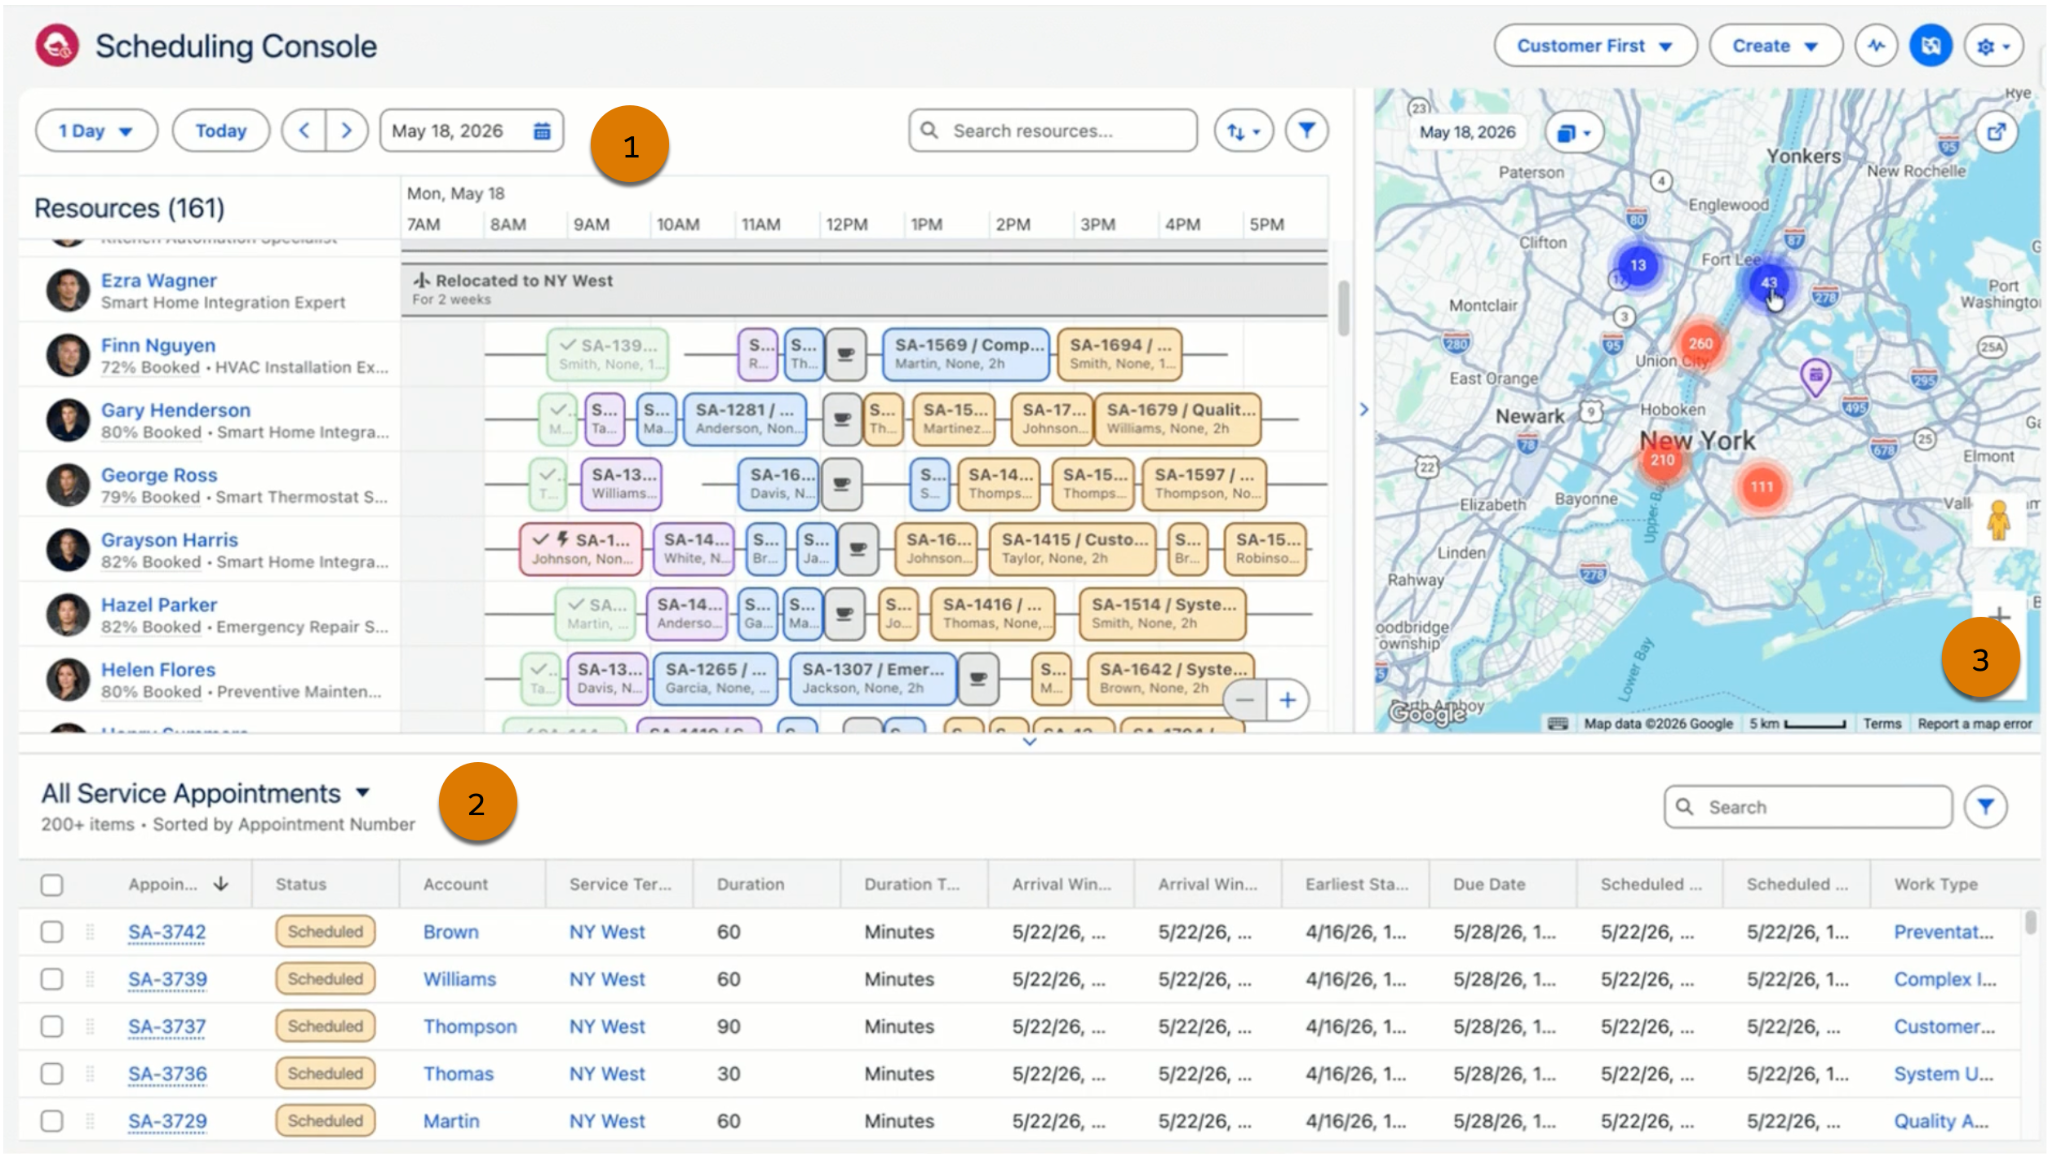Open the calendar date picker icon
This screenshot has width=2048, height=1154.
(542, 131)
